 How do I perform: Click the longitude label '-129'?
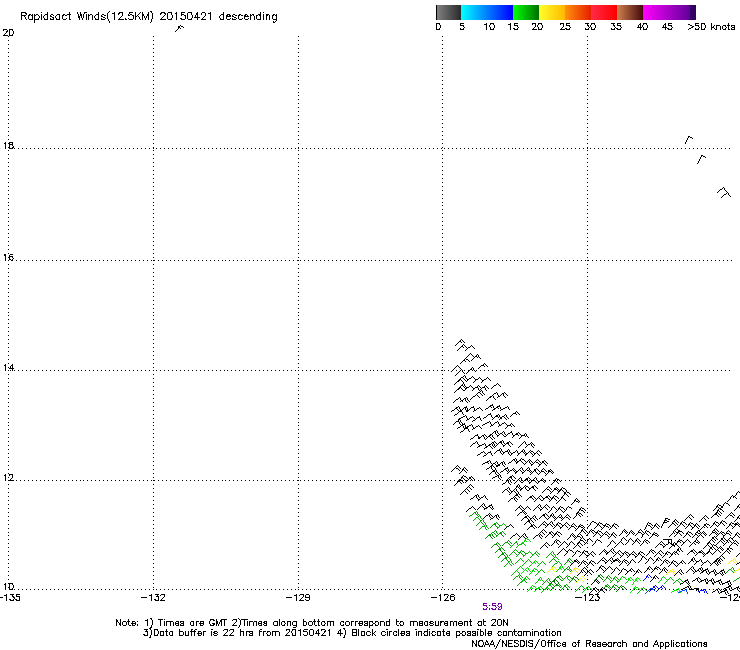click(298, 598)
